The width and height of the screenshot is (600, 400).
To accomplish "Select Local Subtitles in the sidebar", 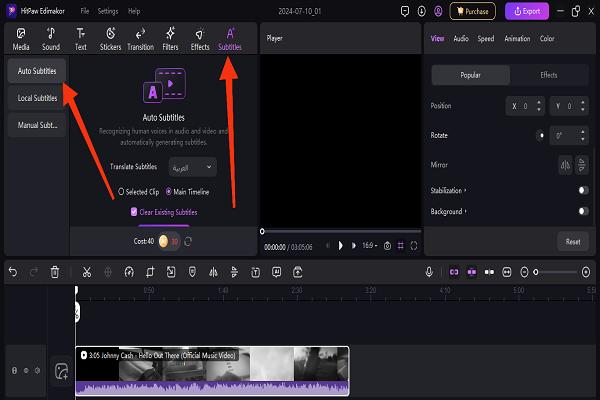I will 38,98.
